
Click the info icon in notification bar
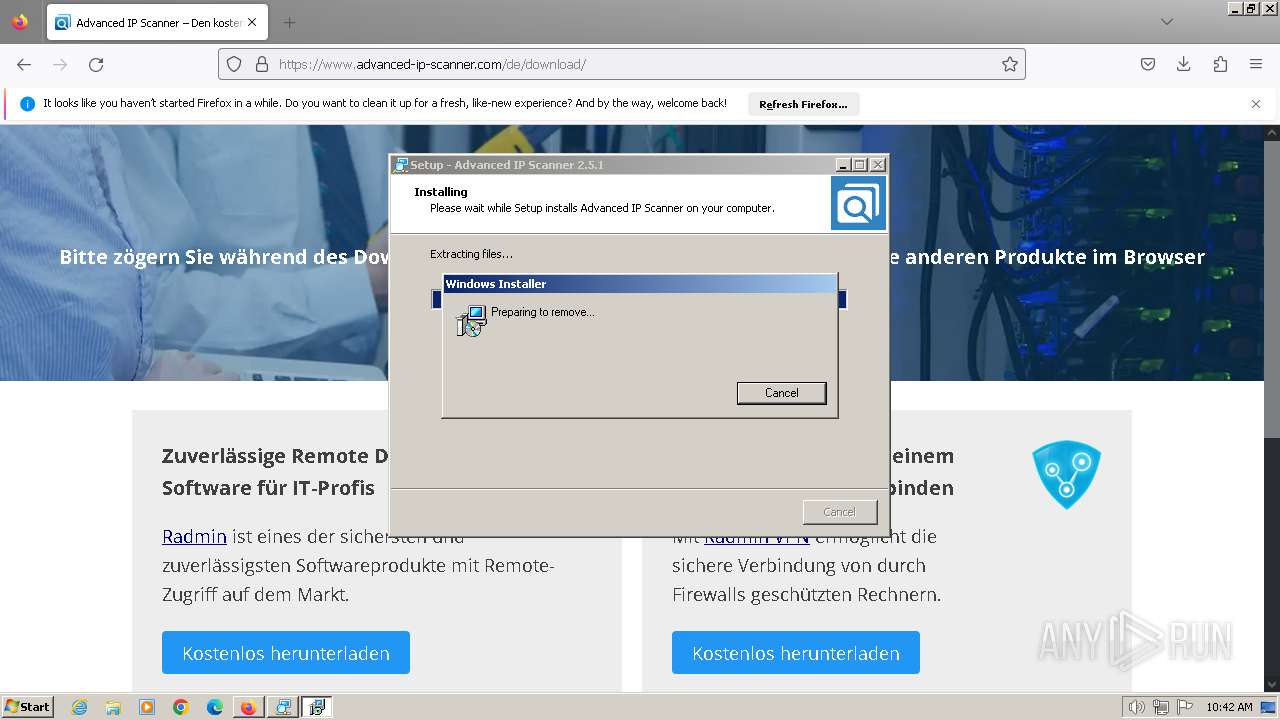coord(27,103)
